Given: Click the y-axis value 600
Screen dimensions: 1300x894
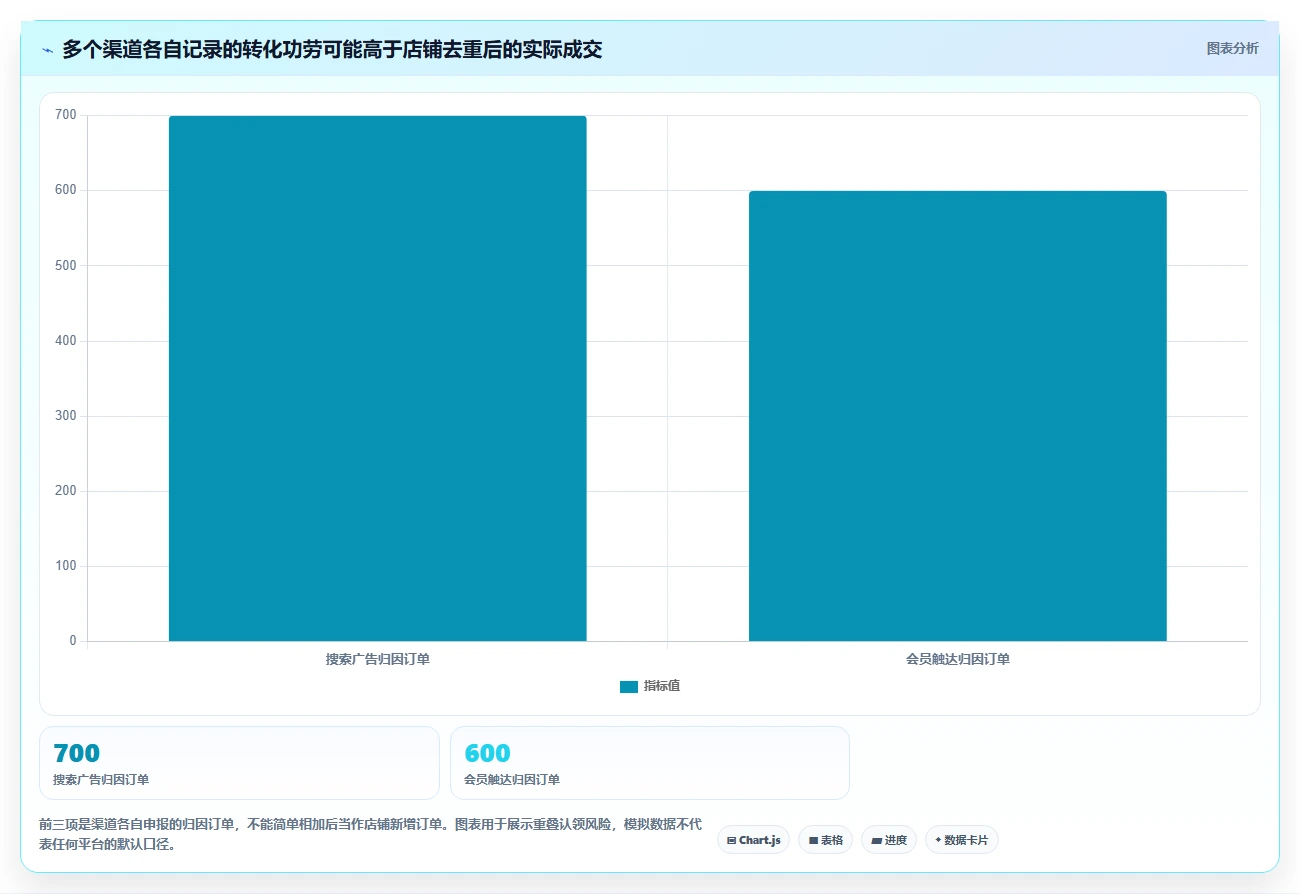Looking at the screenshot, I should click(66, 190).
